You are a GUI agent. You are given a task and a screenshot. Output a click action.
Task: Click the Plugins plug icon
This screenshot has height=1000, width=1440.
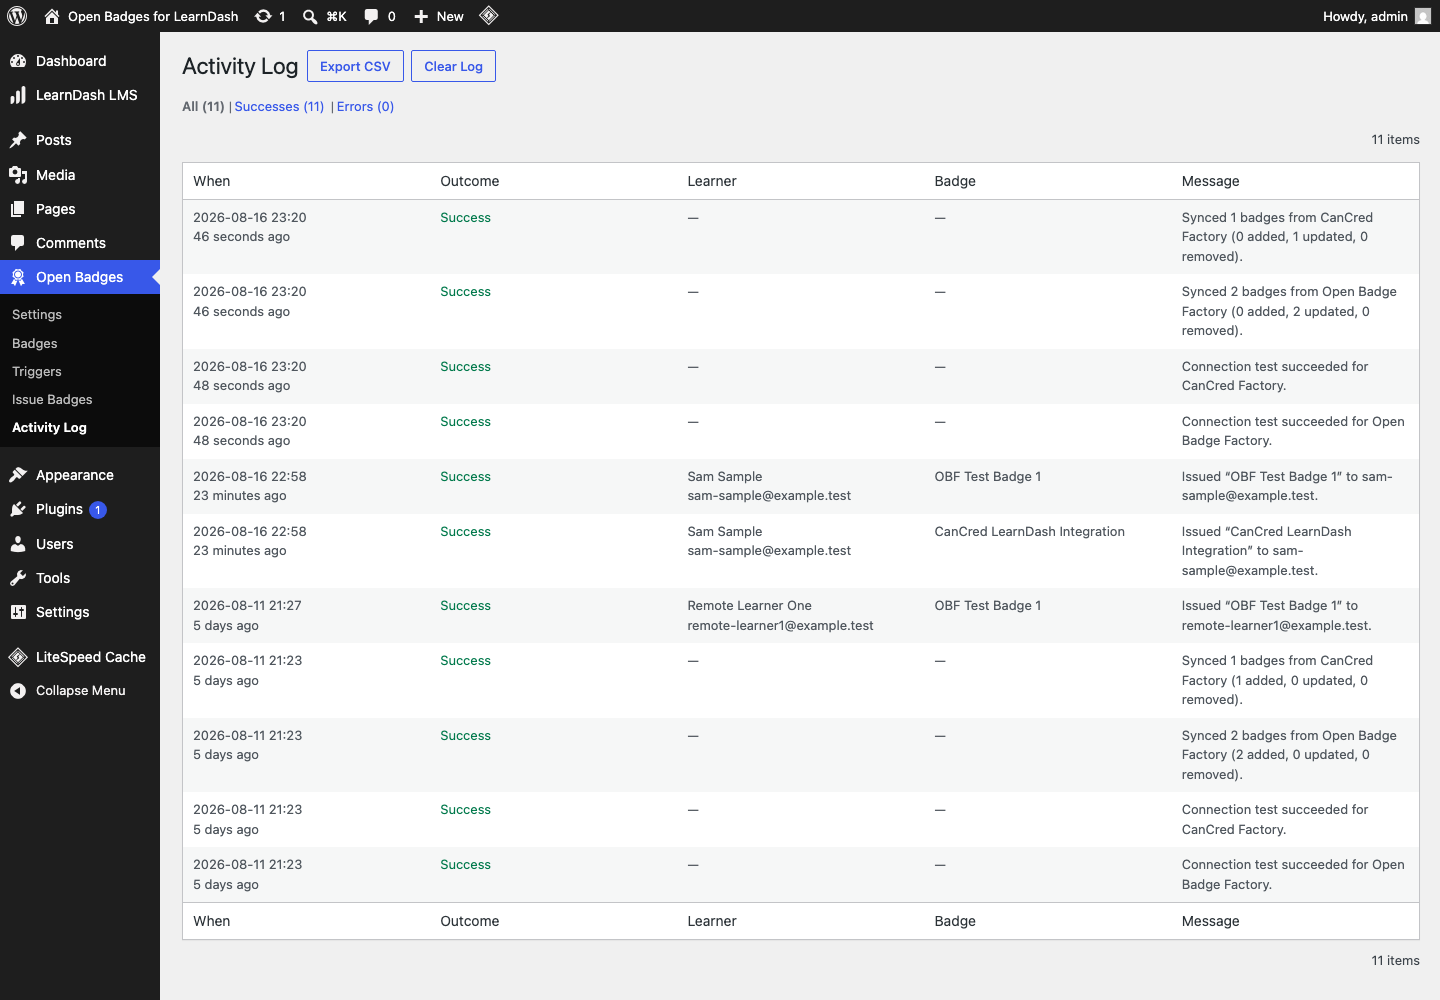tap(18, 509)
